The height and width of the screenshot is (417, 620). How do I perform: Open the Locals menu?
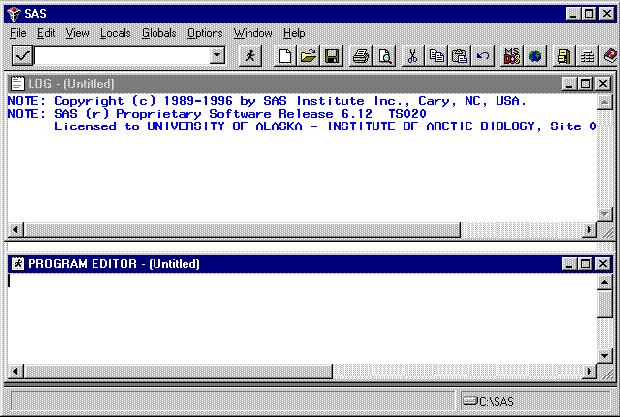[115, 33]
